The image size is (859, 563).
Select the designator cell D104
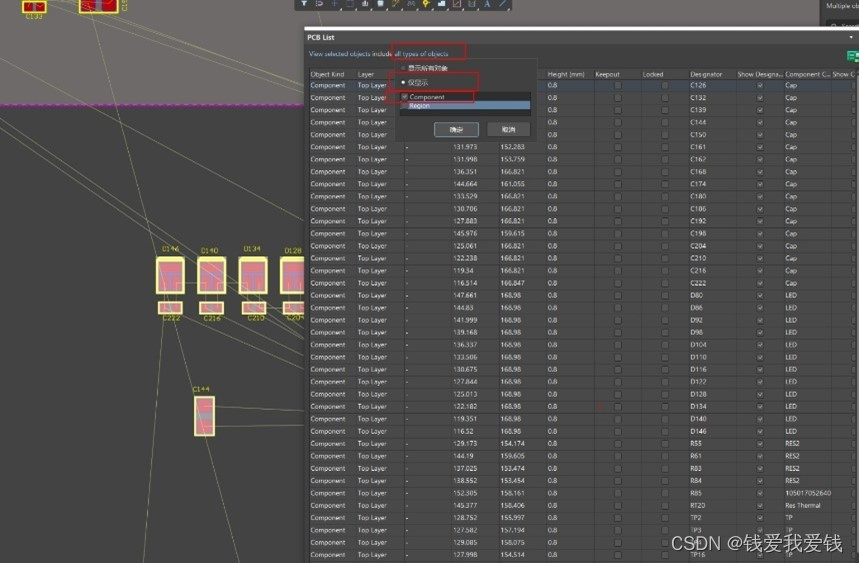coord(698,345)
